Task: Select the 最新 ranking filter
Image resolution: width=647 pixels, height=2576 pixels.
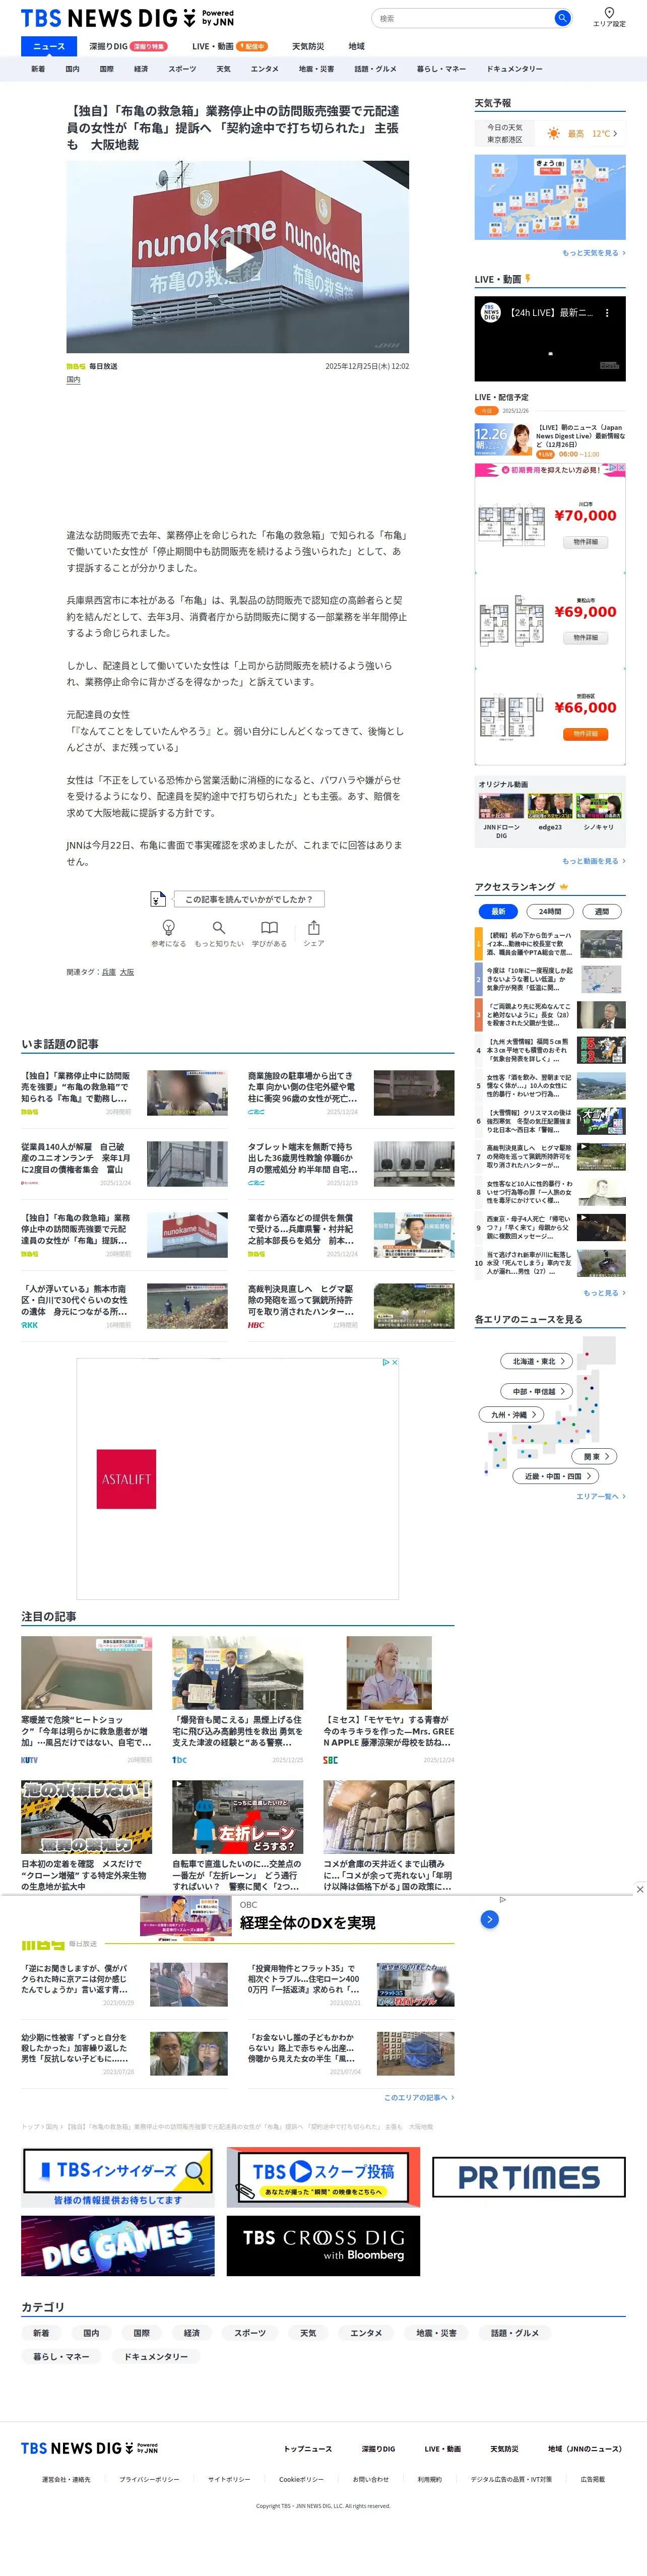Action: tap(498, 911)
